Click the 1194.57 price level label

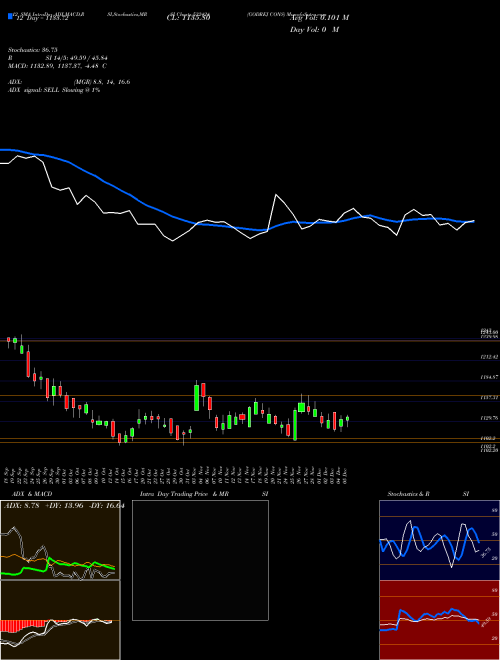(489, 377)
